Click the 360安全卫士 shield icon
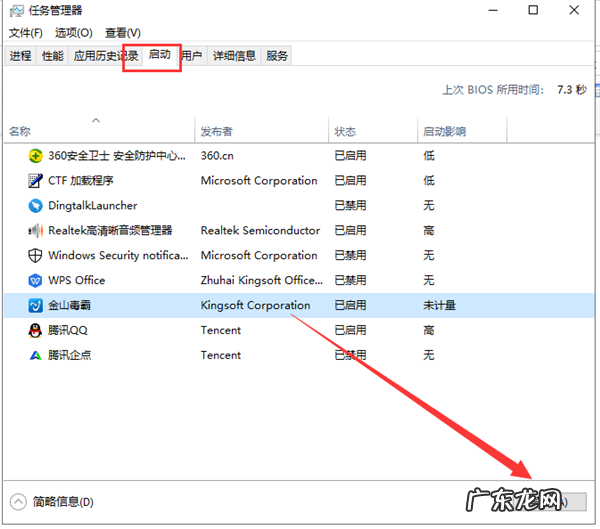This screenshot has height=529, width=600. (x=35, y=156)
